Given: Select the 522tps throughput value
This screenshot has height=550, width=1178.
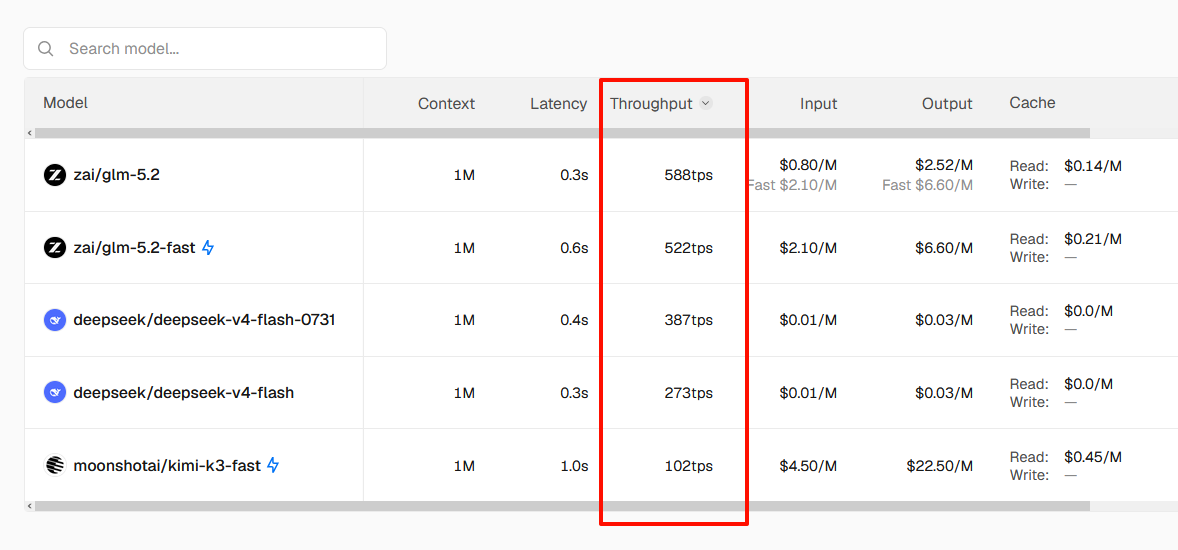Looking at the screenshot, I should tap(689, 248).
